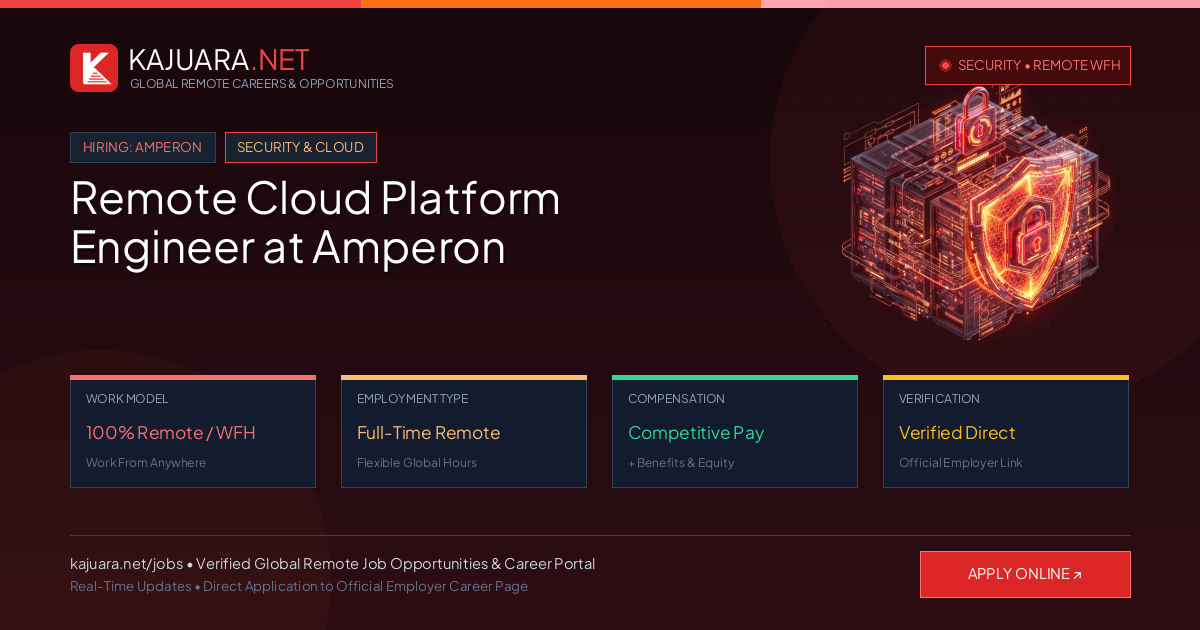
Task: Click the 'Global Remote Careers & Opportunities' tagline
Action: click(x=262, y=84)
